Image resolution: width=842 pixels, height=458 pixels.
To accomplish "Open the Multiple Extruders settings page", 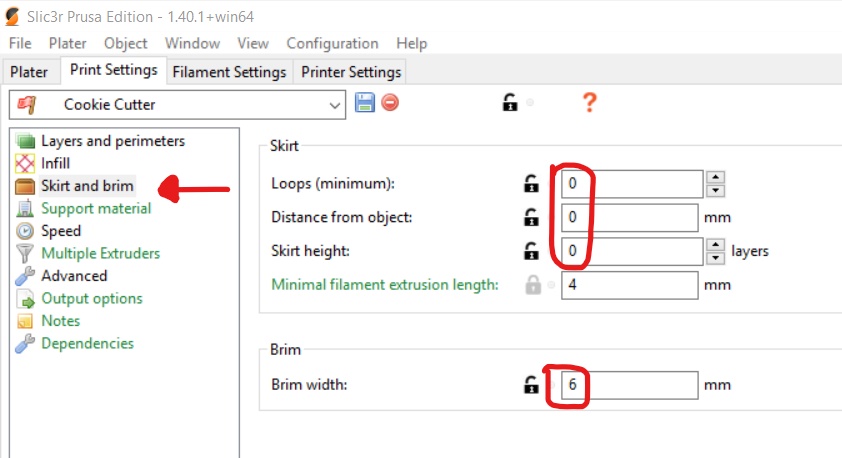I will (x=100, y=253).
